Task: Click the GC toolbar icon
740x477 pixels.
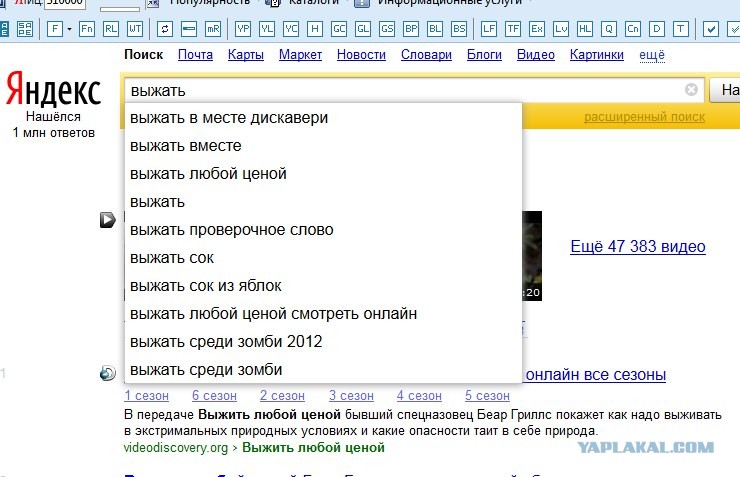Action: pos(339,29)
